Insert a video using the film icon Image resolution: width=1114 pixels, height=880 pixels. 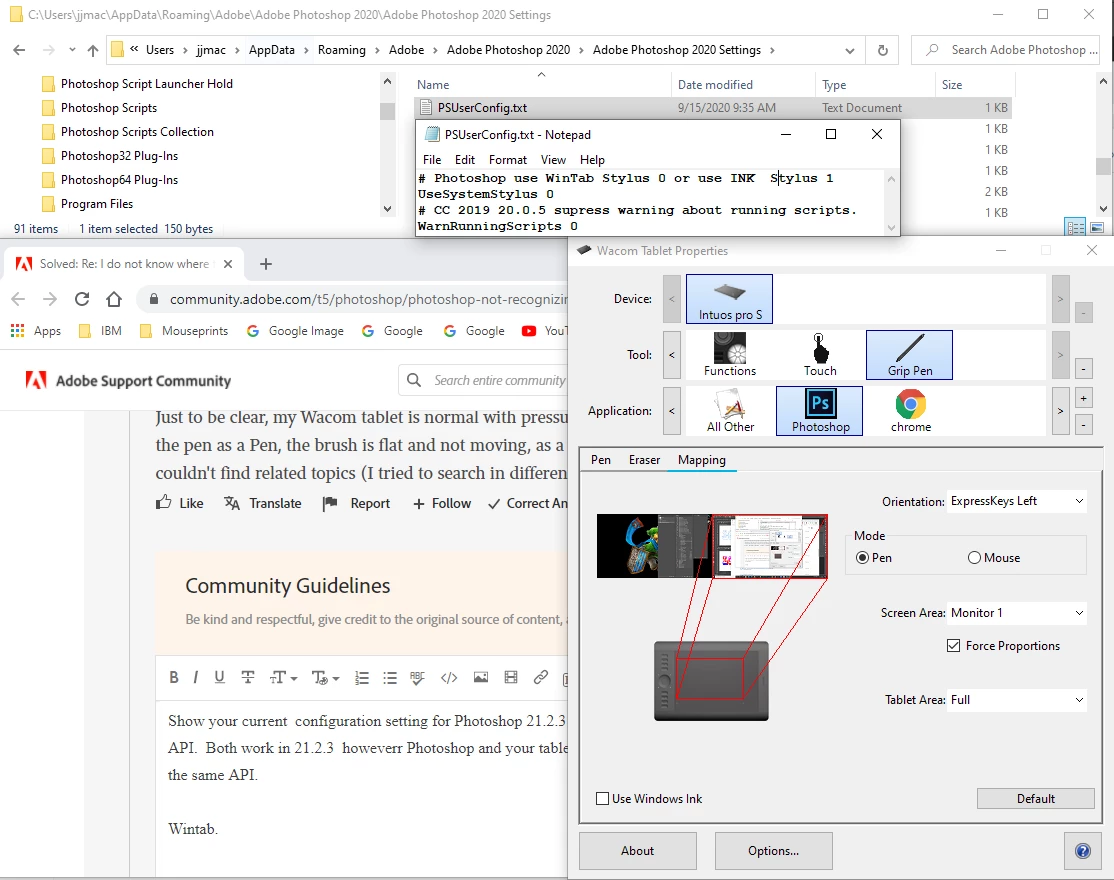(x=511, y=677)
